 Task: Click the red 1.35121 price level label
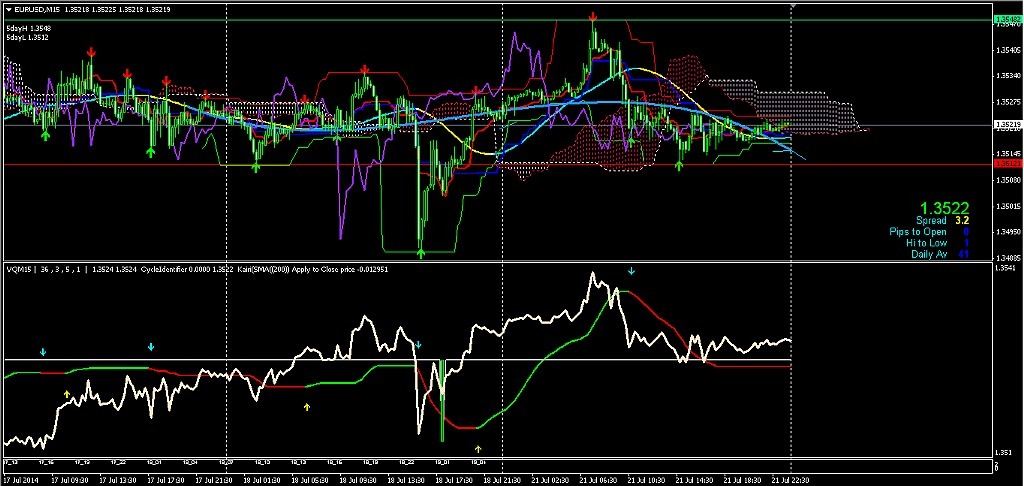click(x=1007, y=162)
